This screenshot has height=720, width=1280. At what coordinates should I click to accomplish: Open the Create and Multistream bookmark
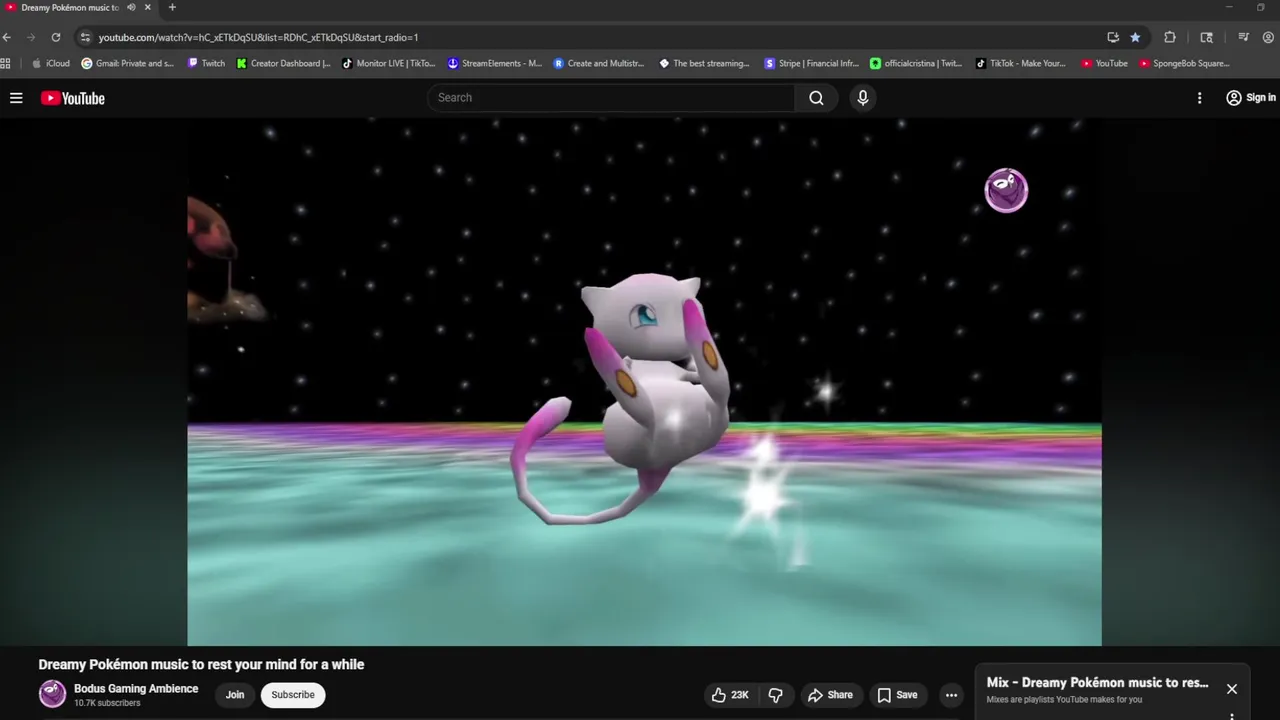(600, 63)
